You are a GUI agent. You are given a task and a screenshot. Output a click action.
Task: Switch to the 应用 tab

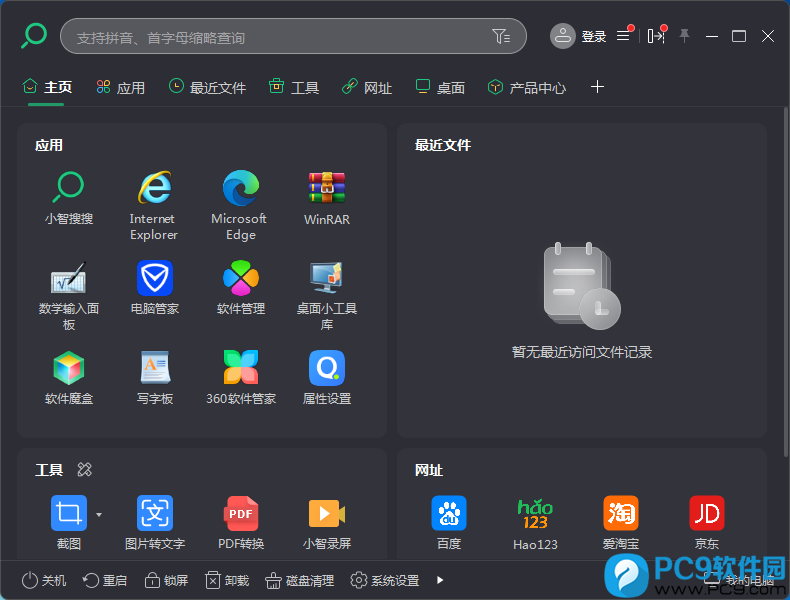pyautogui.click(x=120, y=87)
